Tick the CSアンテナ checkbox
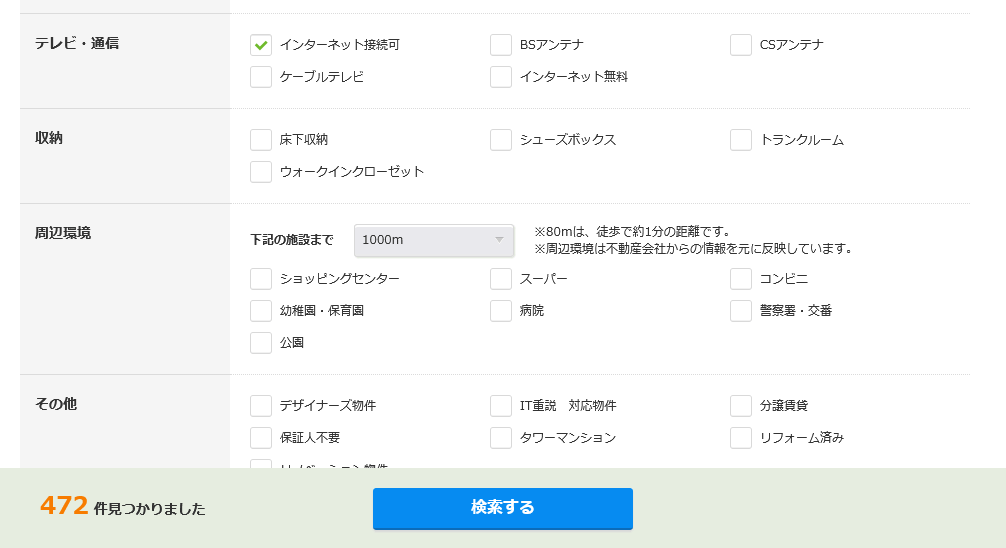Screen dimensions: 1006x548 pyautogui.click(x=741, y=45)
